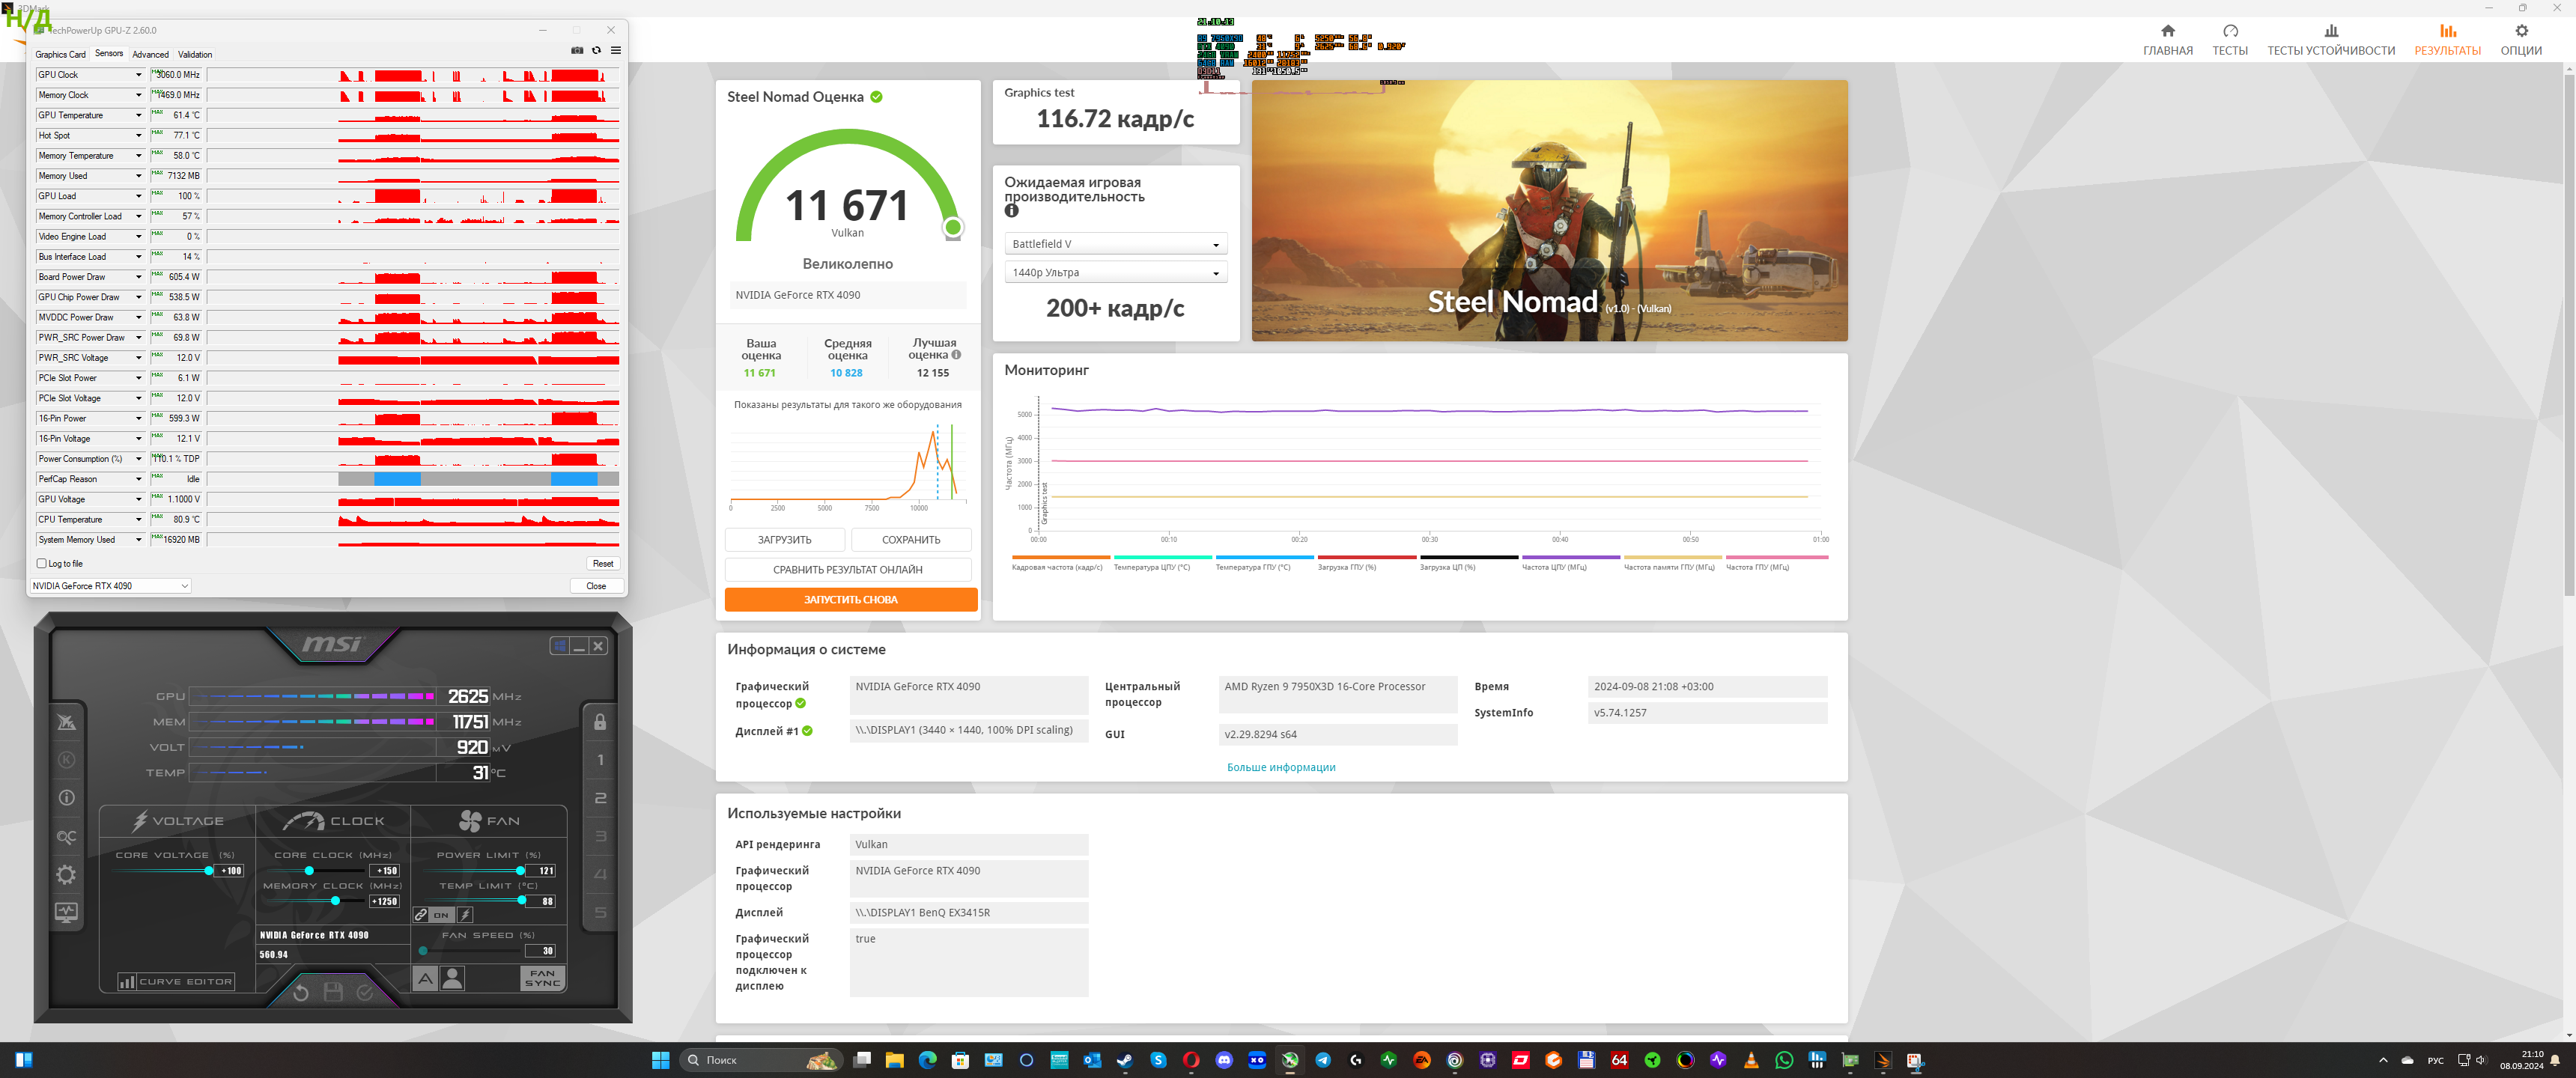Viewport: 2576px width, 1078px height.
Task: Take GPU-Z screenshot with camera icon
Action: coord(577,50)
